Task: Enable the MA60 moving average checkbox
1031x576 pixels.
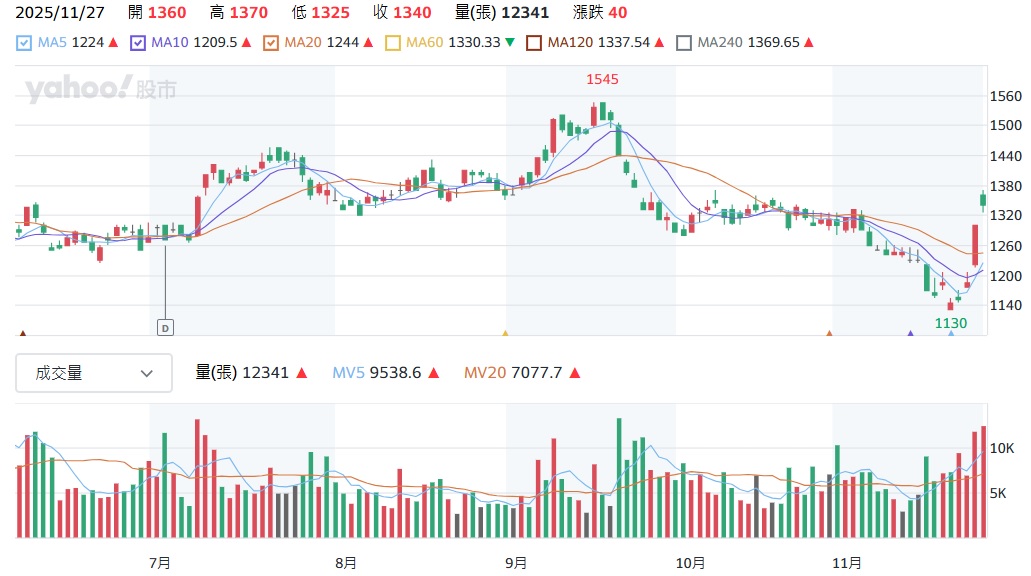Action: 392,43
